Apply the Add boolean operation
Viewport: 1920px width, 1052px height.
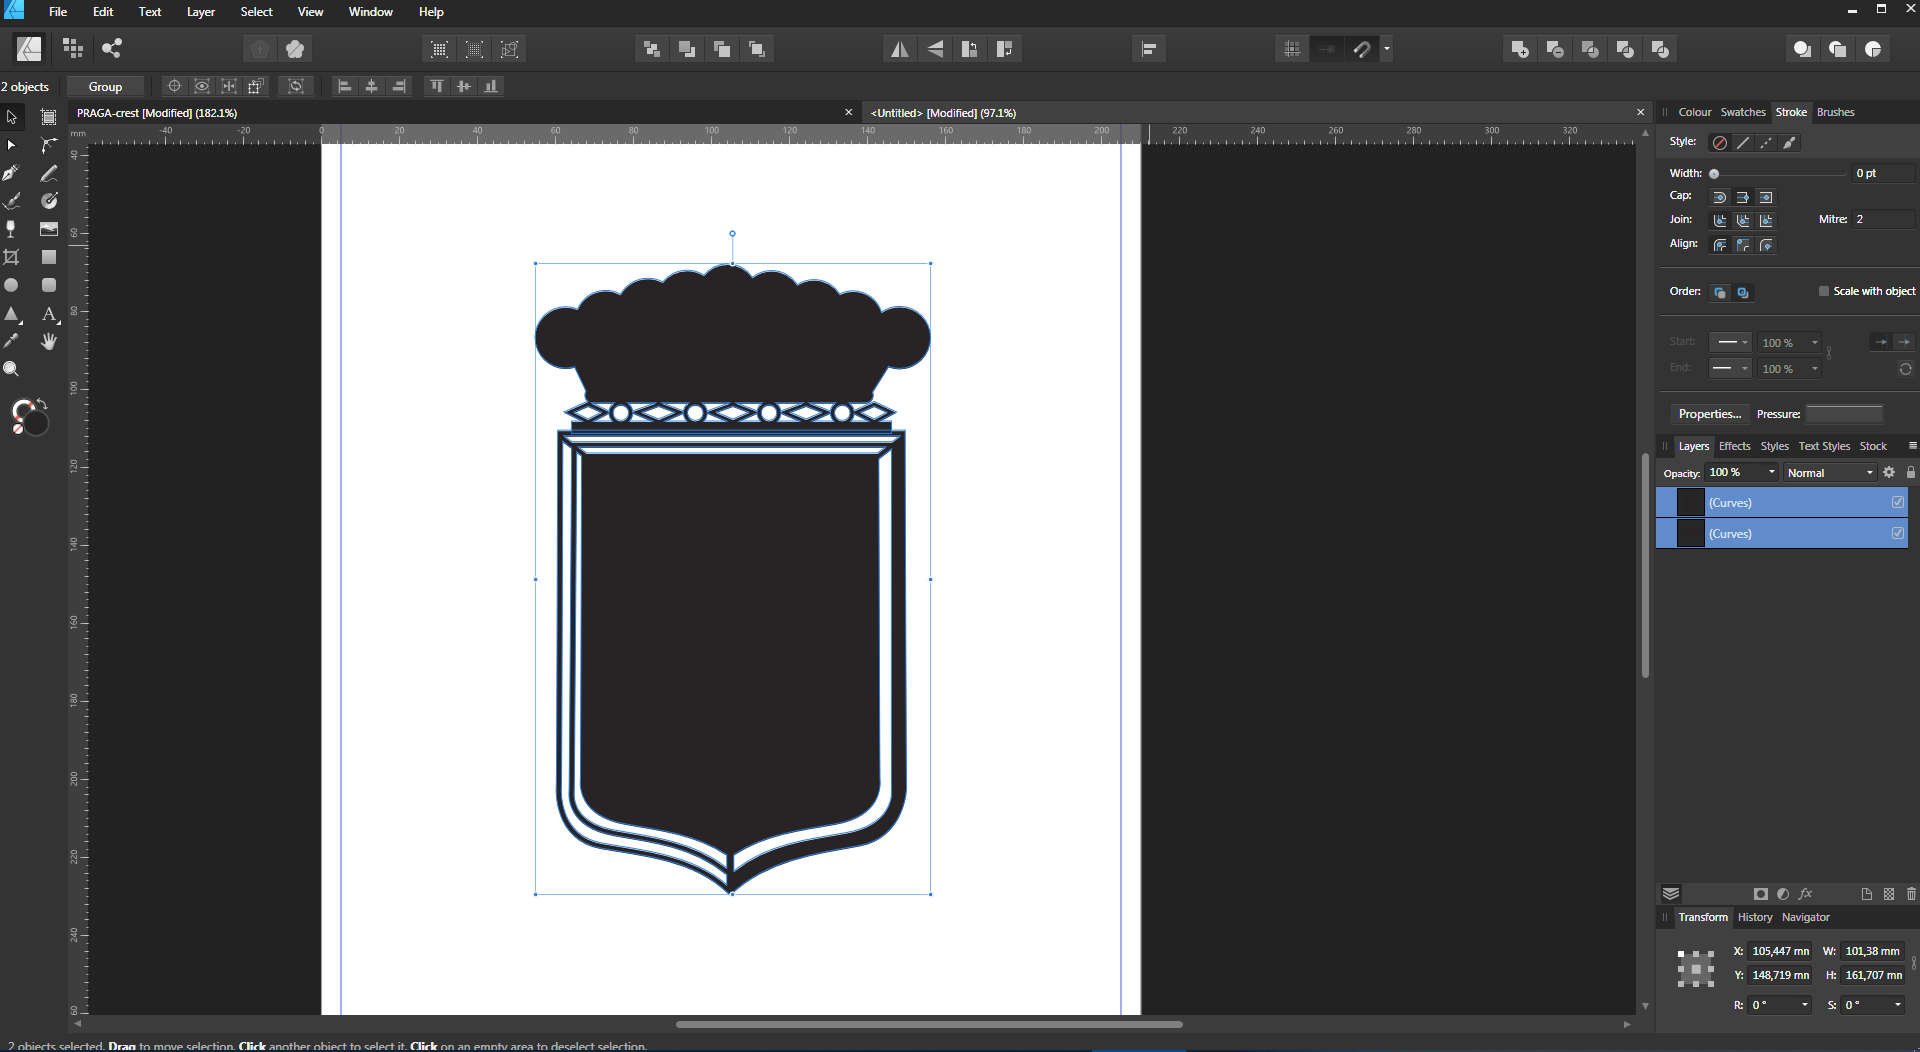point(1520,49)
